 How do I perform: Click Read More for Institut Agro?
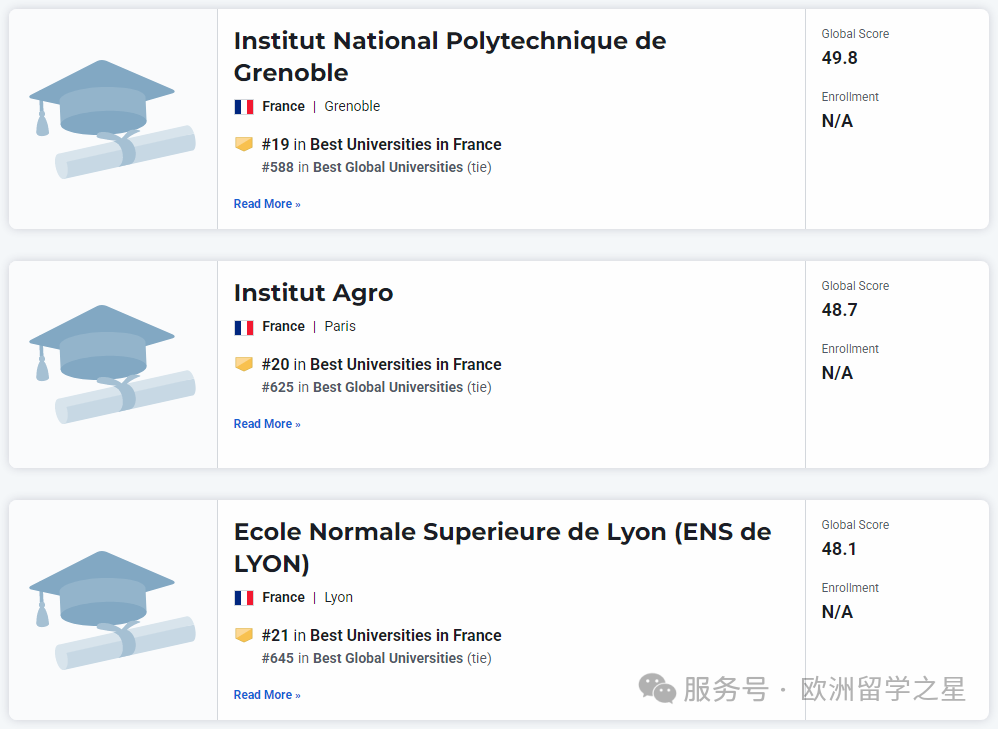coord(266,424)
